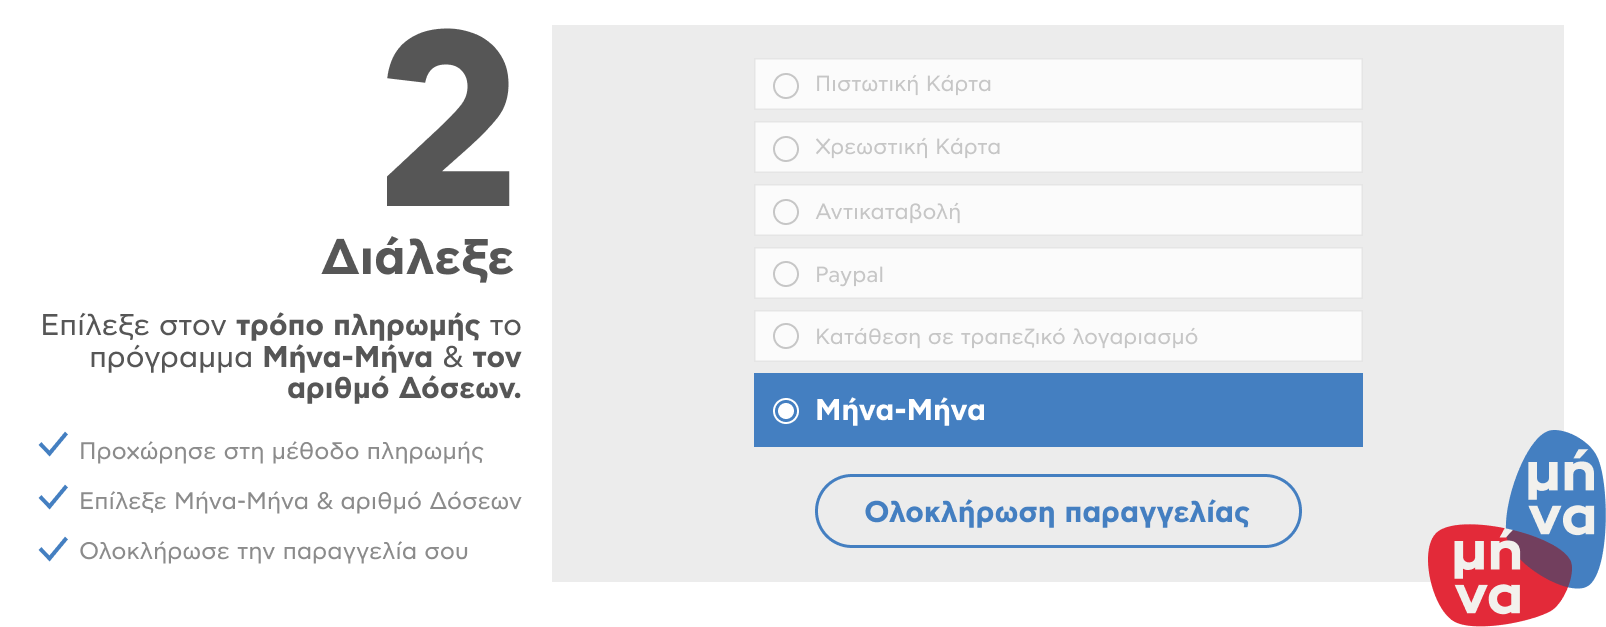This screenshot has width=1606, height=627.
Task: Click the Προχώρησε στη μέθοδο πληρωμής text
Action: point(281,451)
